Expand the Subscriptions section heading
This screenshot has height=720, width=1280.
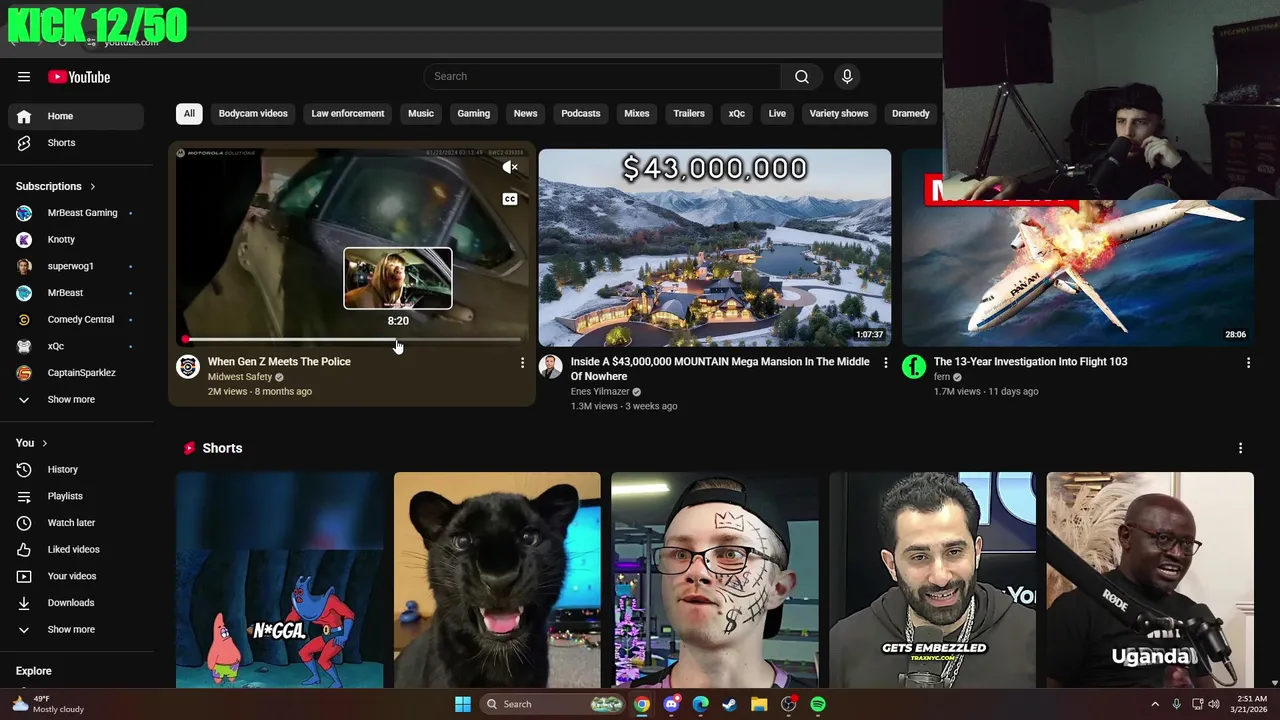click(56, 186)
